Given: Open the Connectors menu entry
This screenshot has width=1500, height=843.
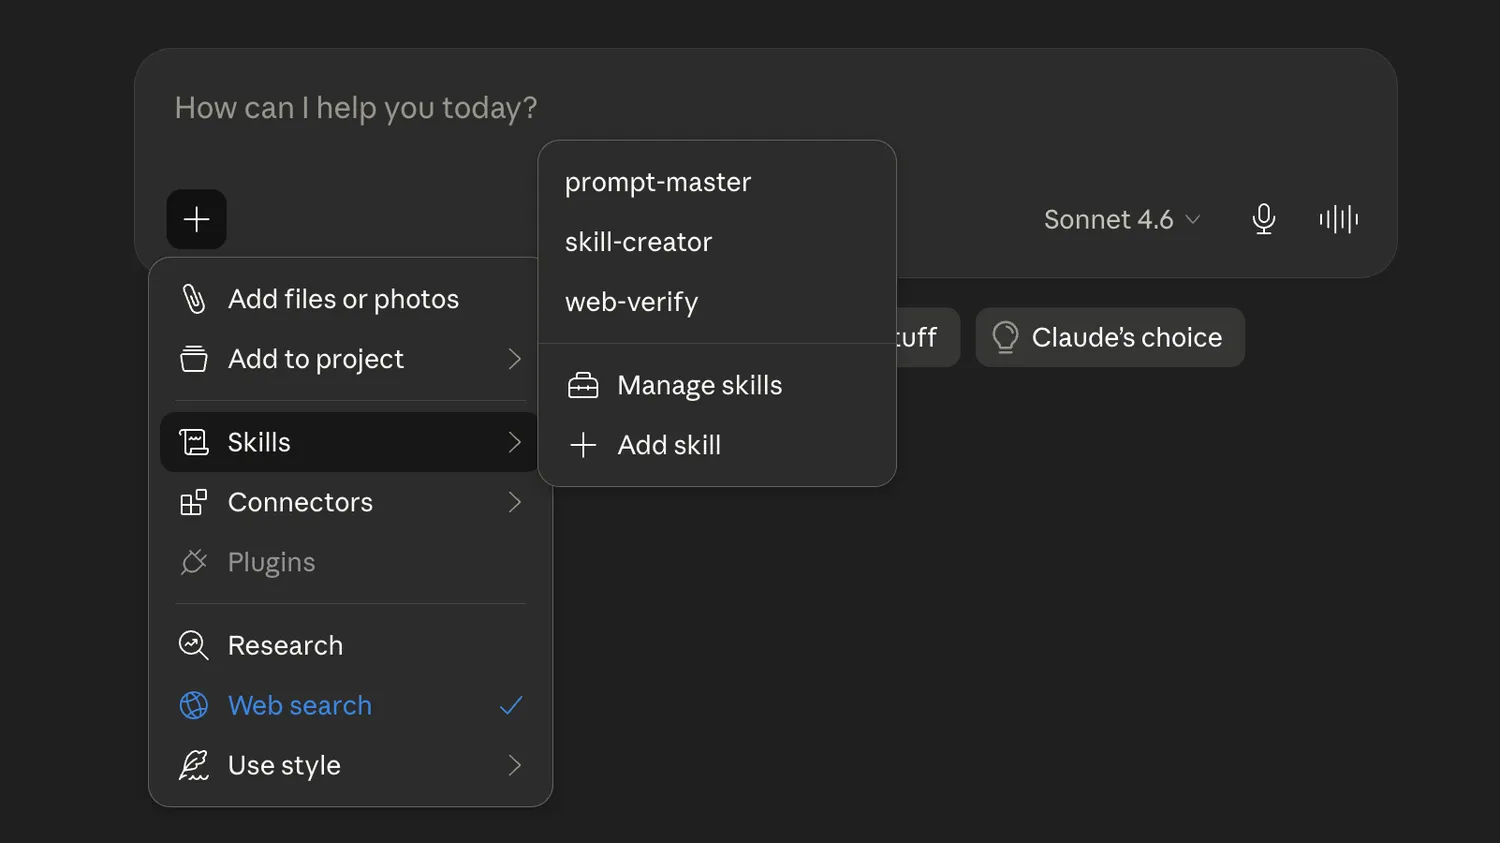Looking at the screenshot, I should (x=350, y=502).
